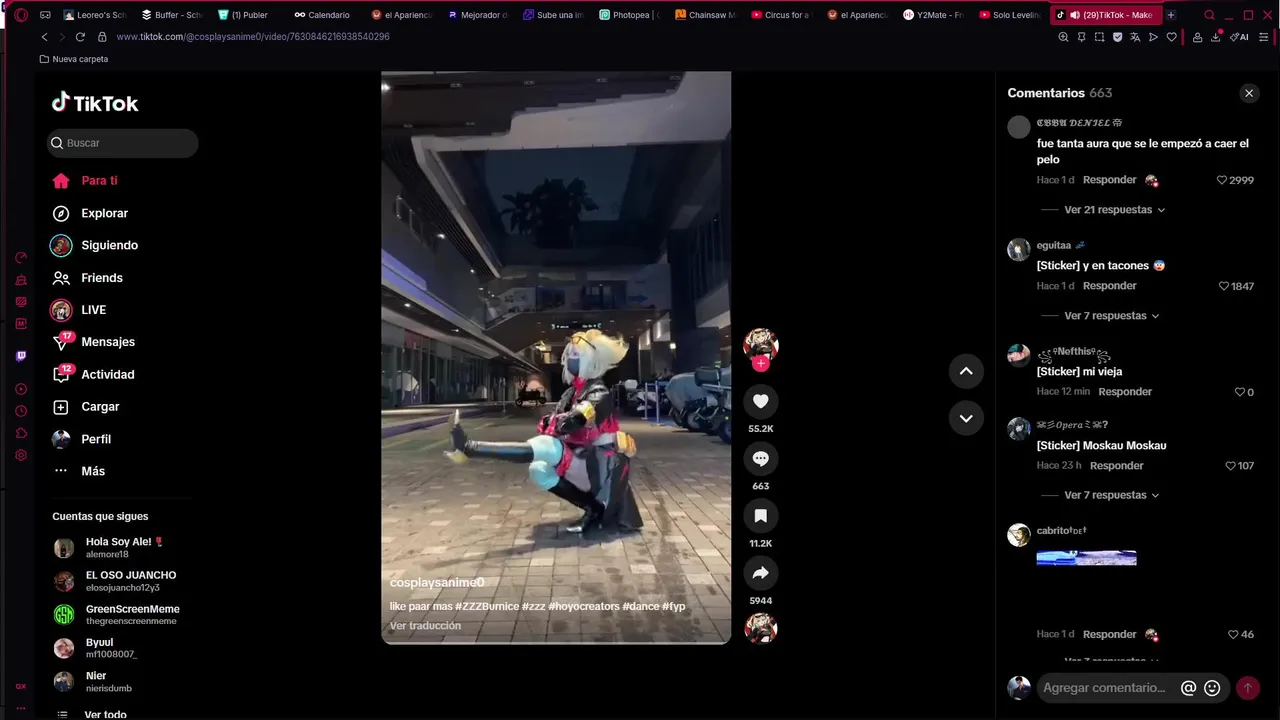1280x720 pixels.
Task: Open Explorar page
Action: [104, 213]
